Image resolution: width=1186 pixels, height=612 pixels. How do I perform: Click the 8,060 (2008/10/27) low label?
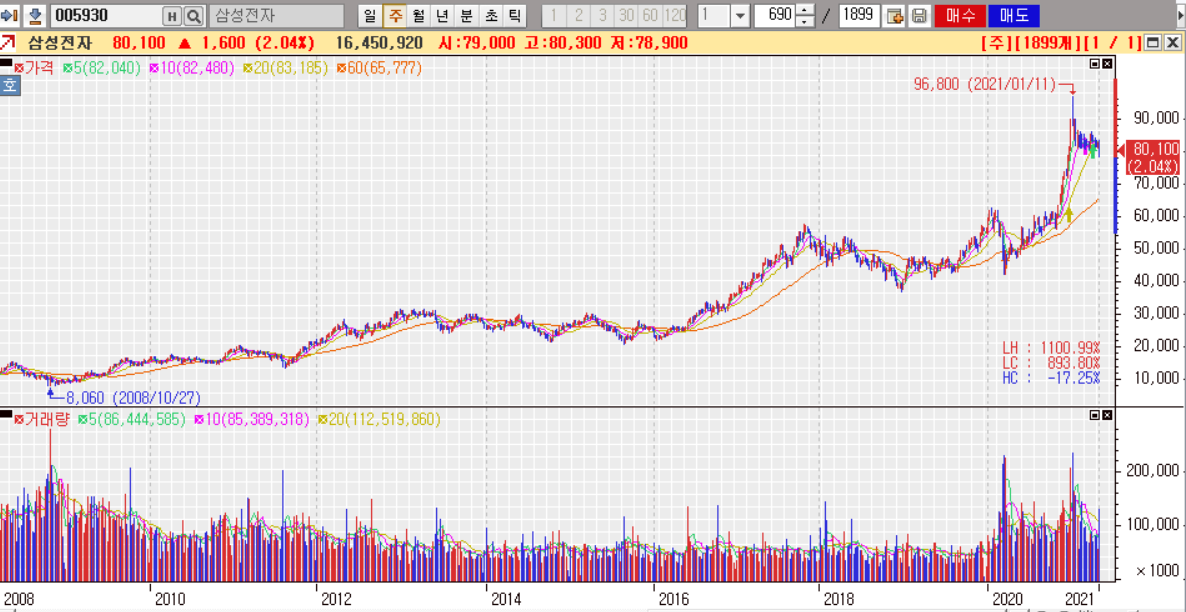(x=133, y=397)
